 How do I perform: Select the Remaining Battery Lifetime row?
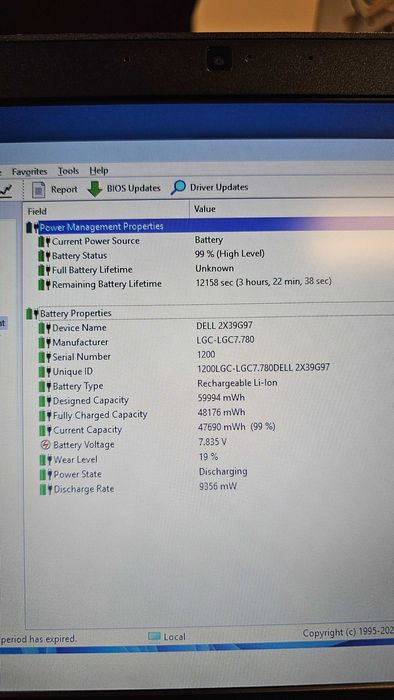coord(210,284)
